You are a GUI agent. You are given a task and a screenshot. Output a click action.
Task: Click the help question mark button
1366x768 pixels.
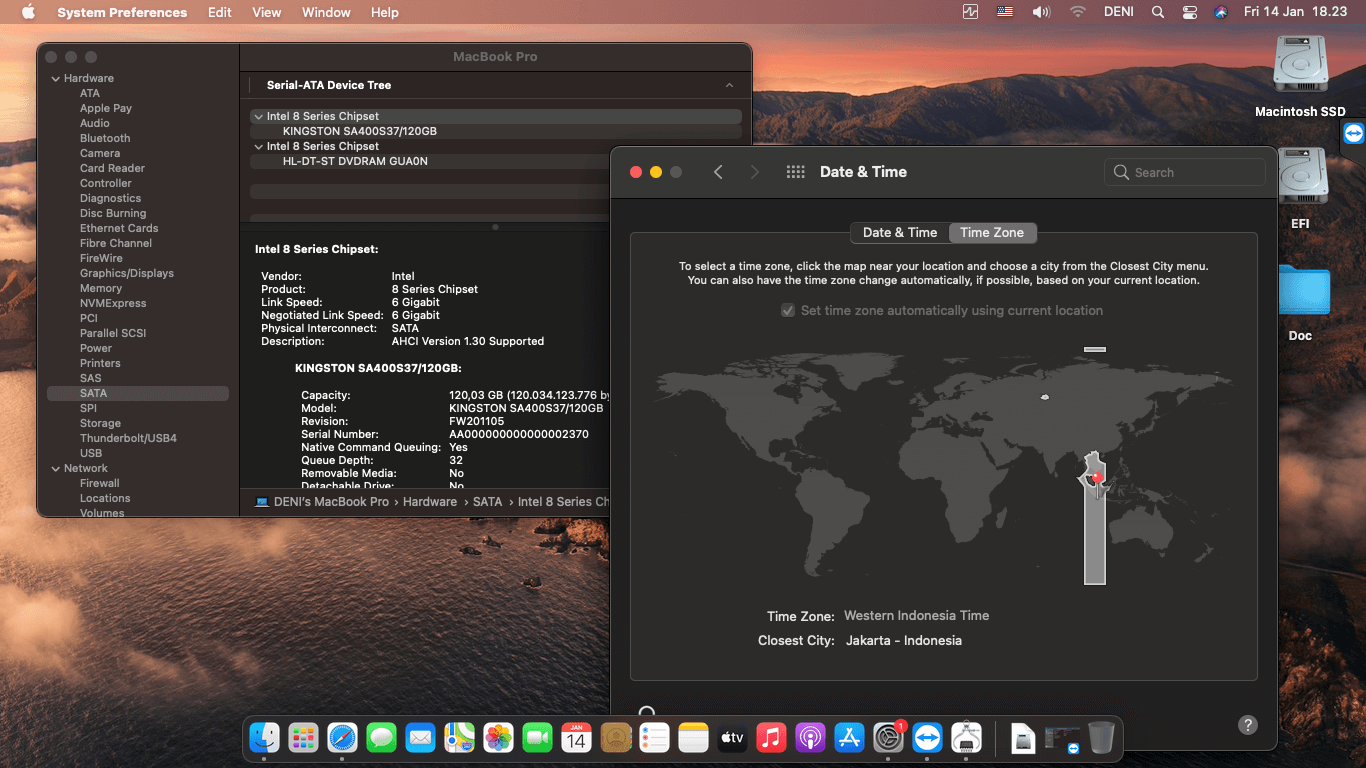tap(1248, 725)
